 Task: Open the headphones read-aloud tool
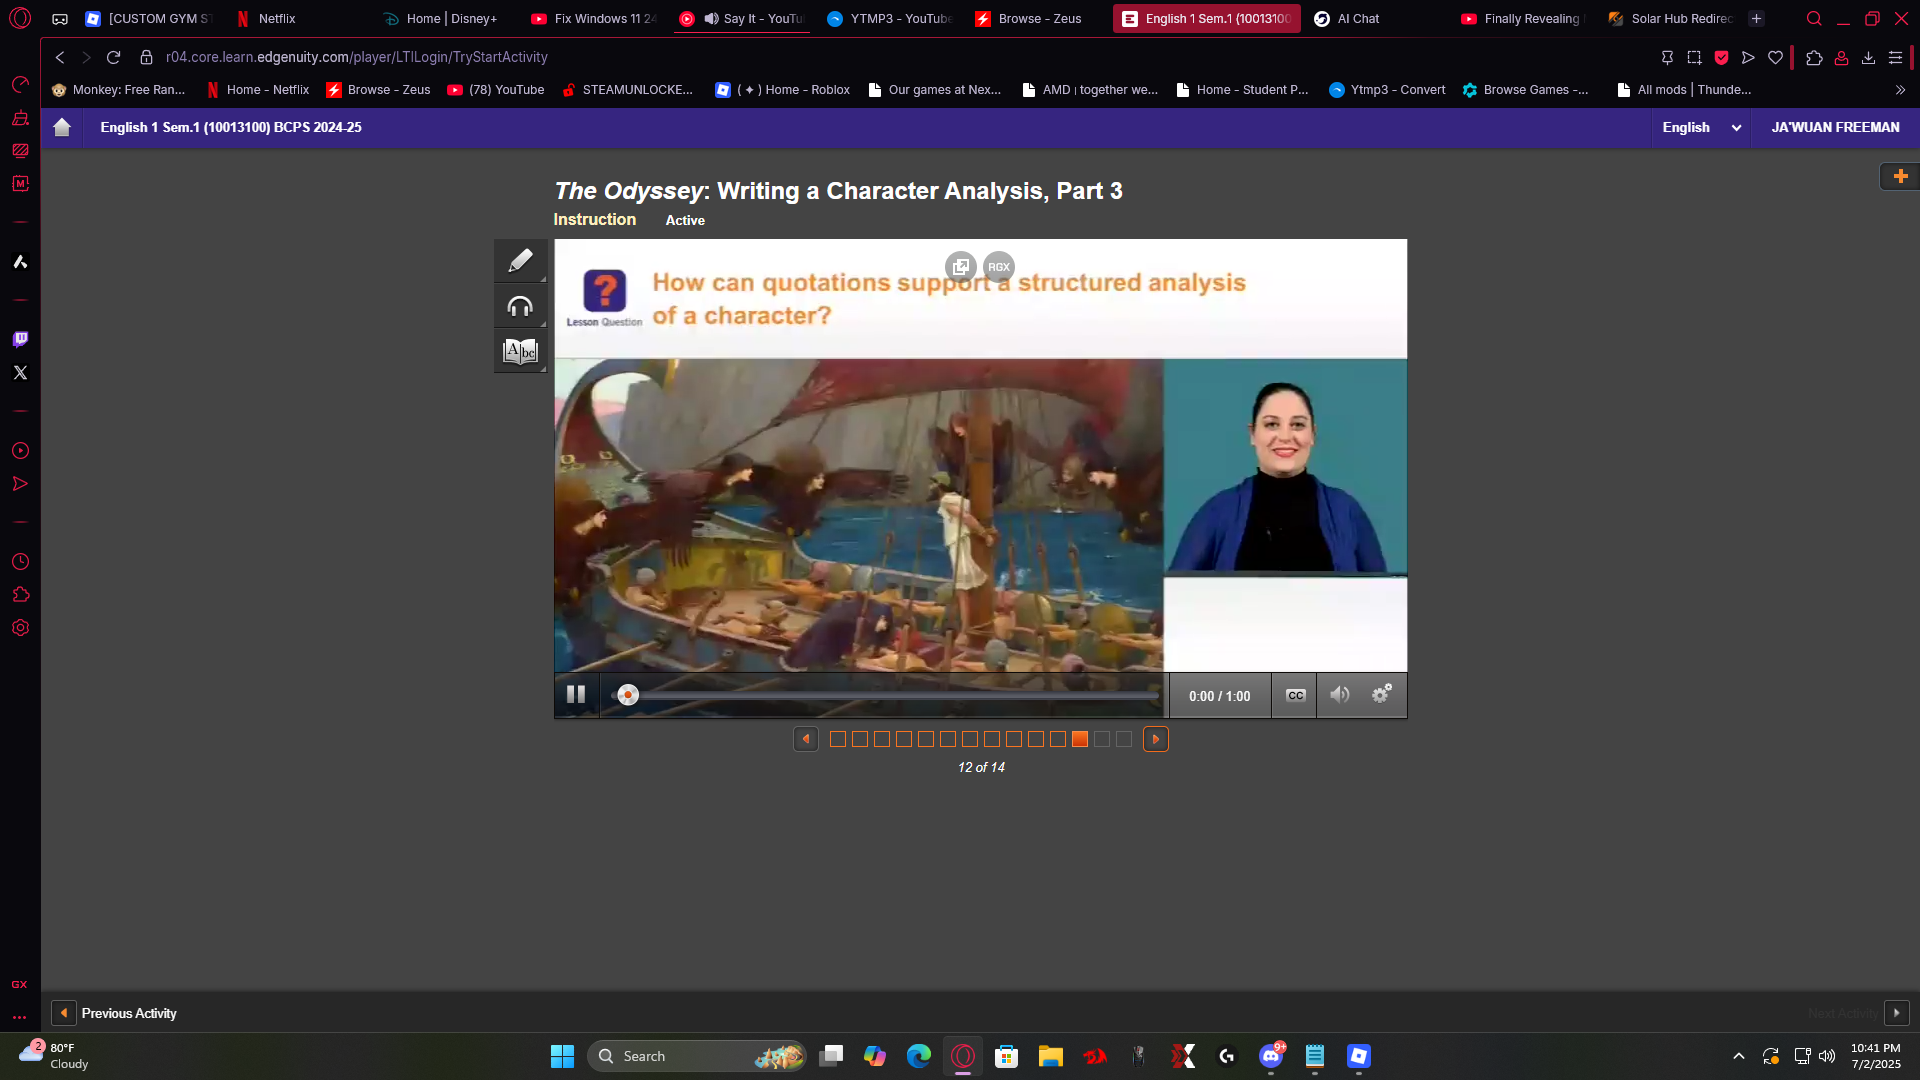click(x=520, y=306)
